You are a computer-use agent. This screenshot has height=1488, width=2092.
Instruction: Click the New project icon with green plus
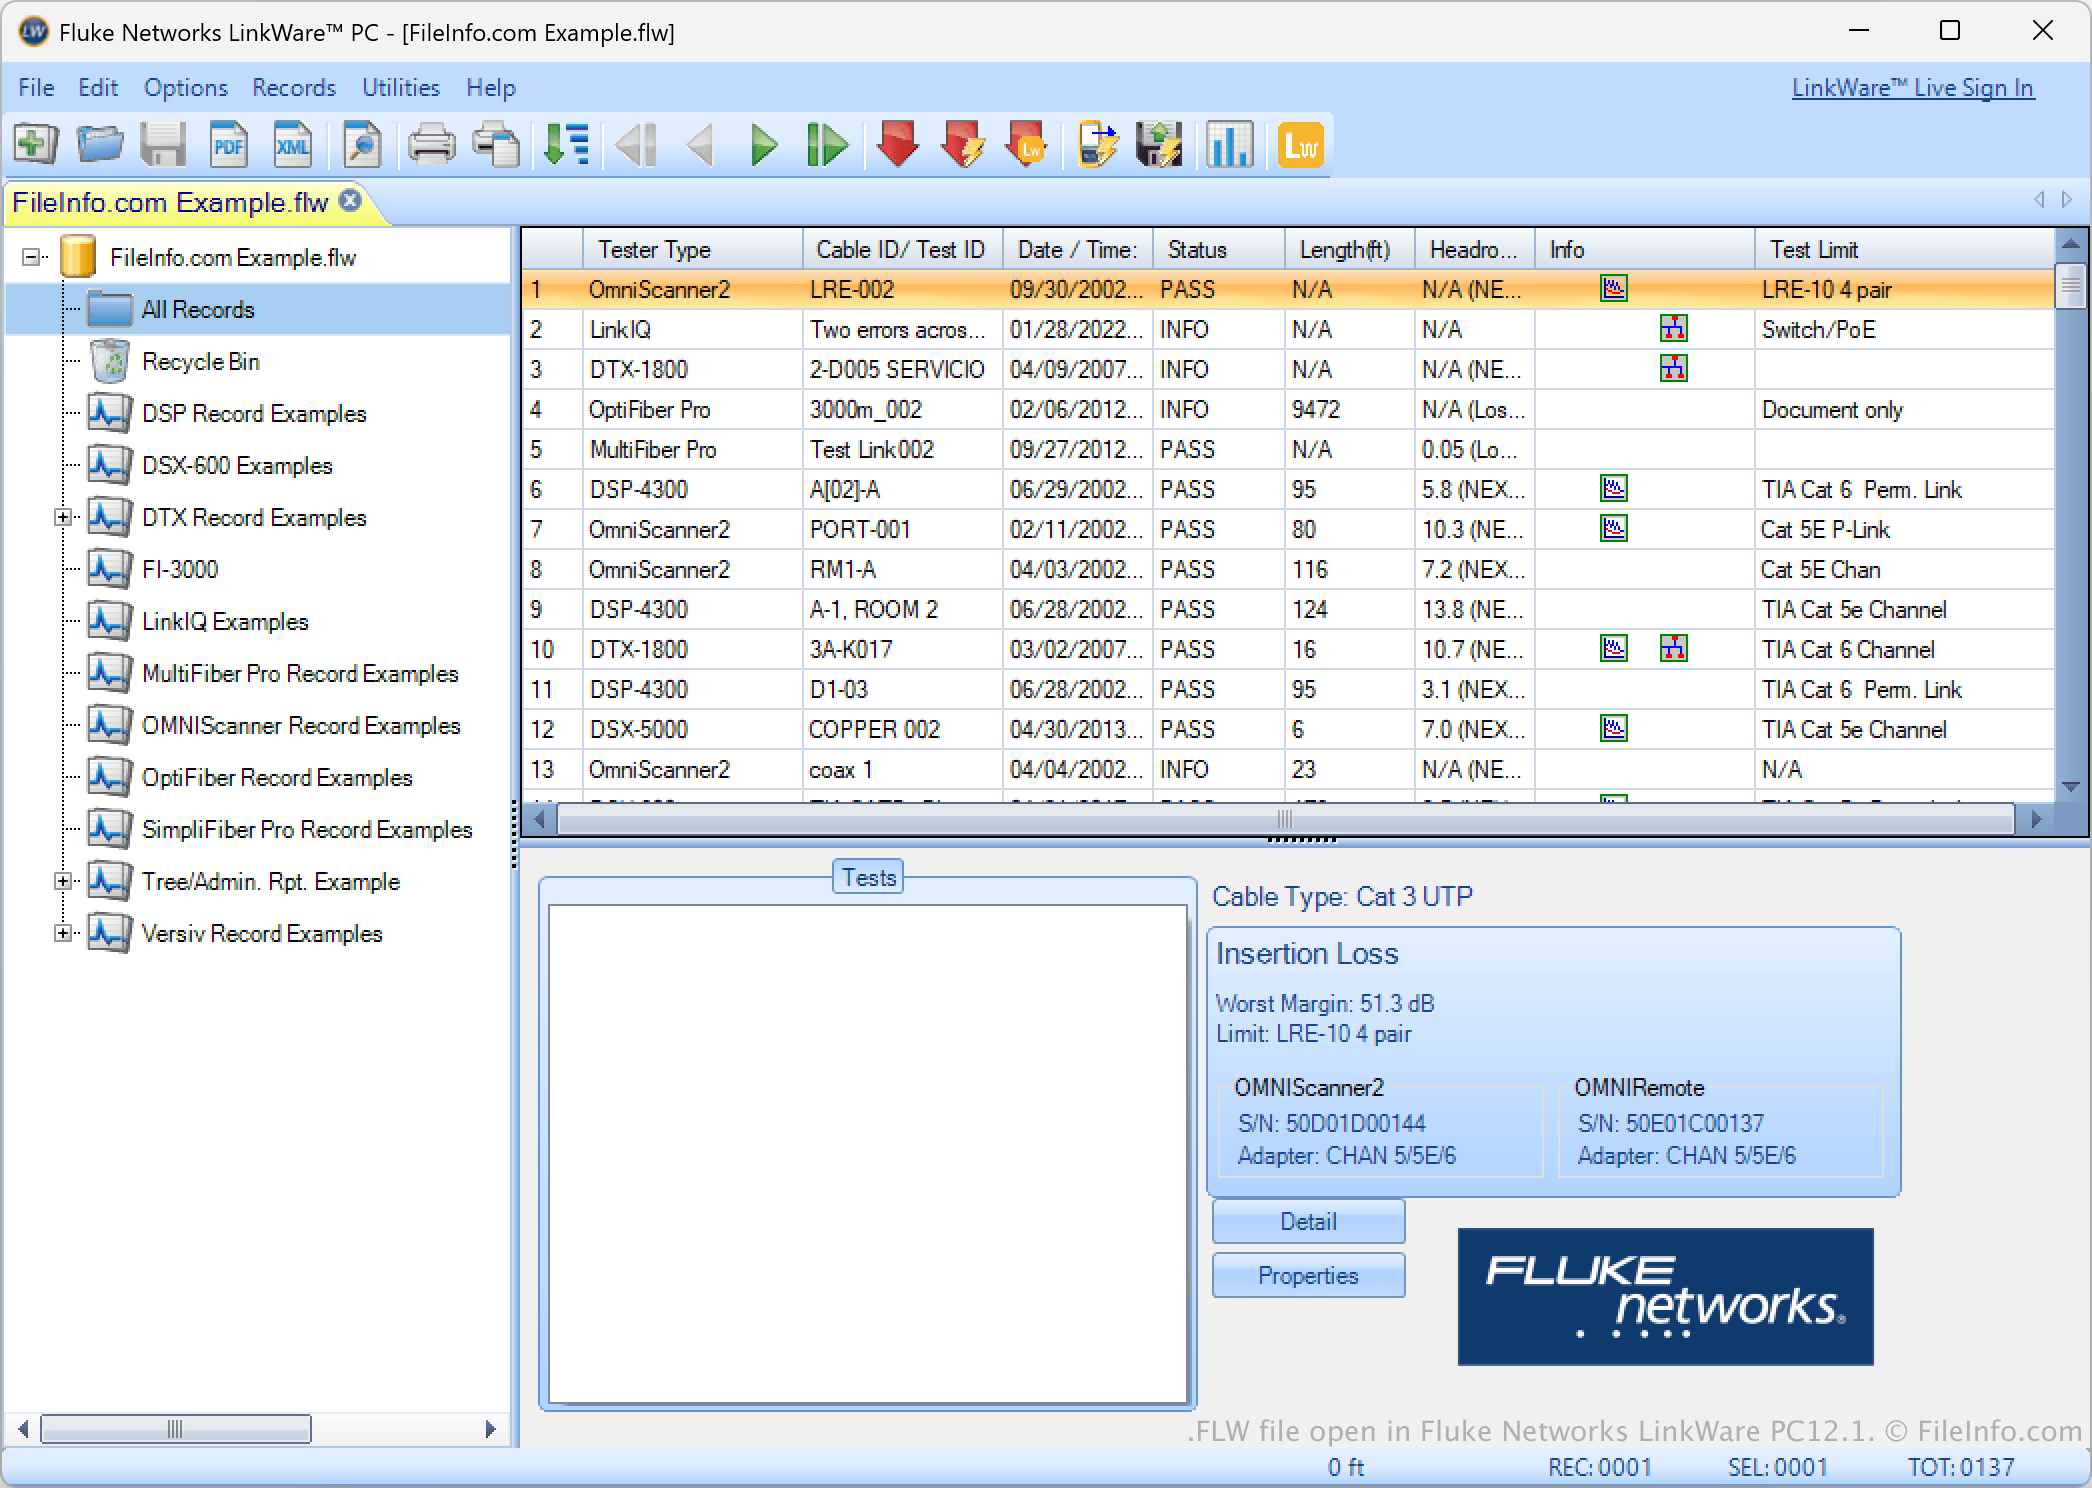pyautogui.click(x=36, y=145)
